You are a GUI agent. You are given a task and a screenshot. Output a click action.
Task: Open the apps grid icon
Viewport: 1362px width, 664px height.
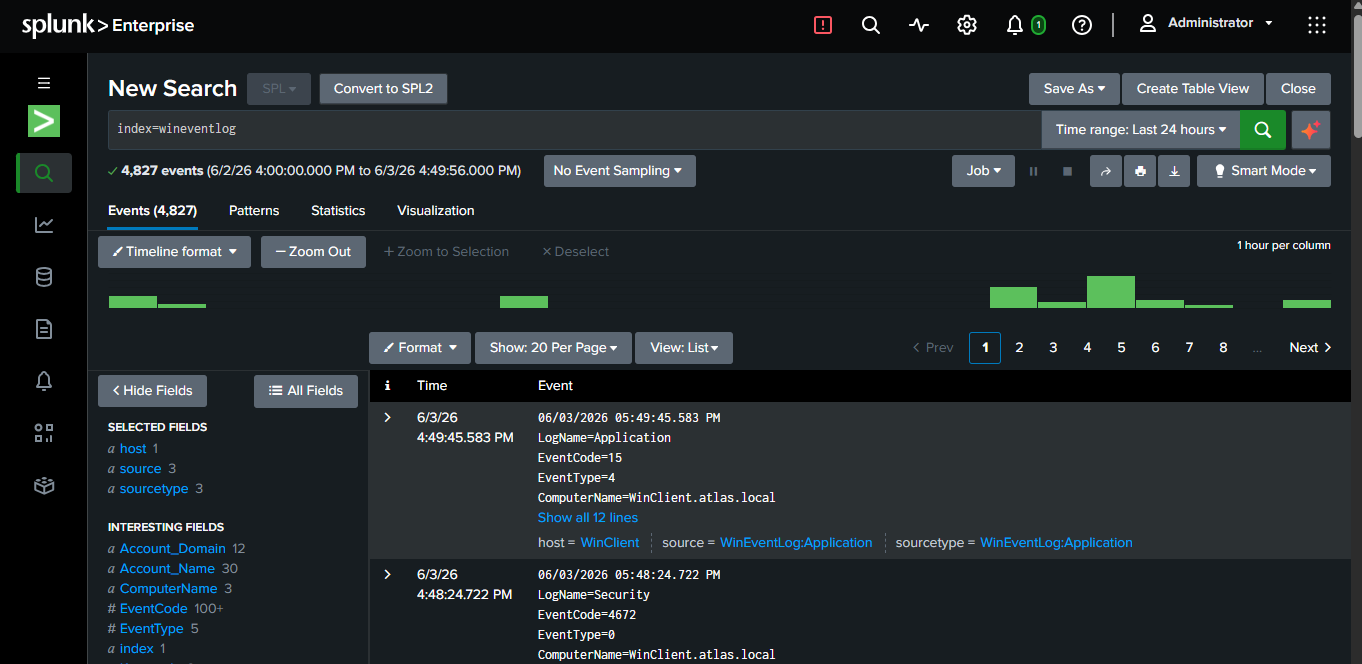point(1317,26)
